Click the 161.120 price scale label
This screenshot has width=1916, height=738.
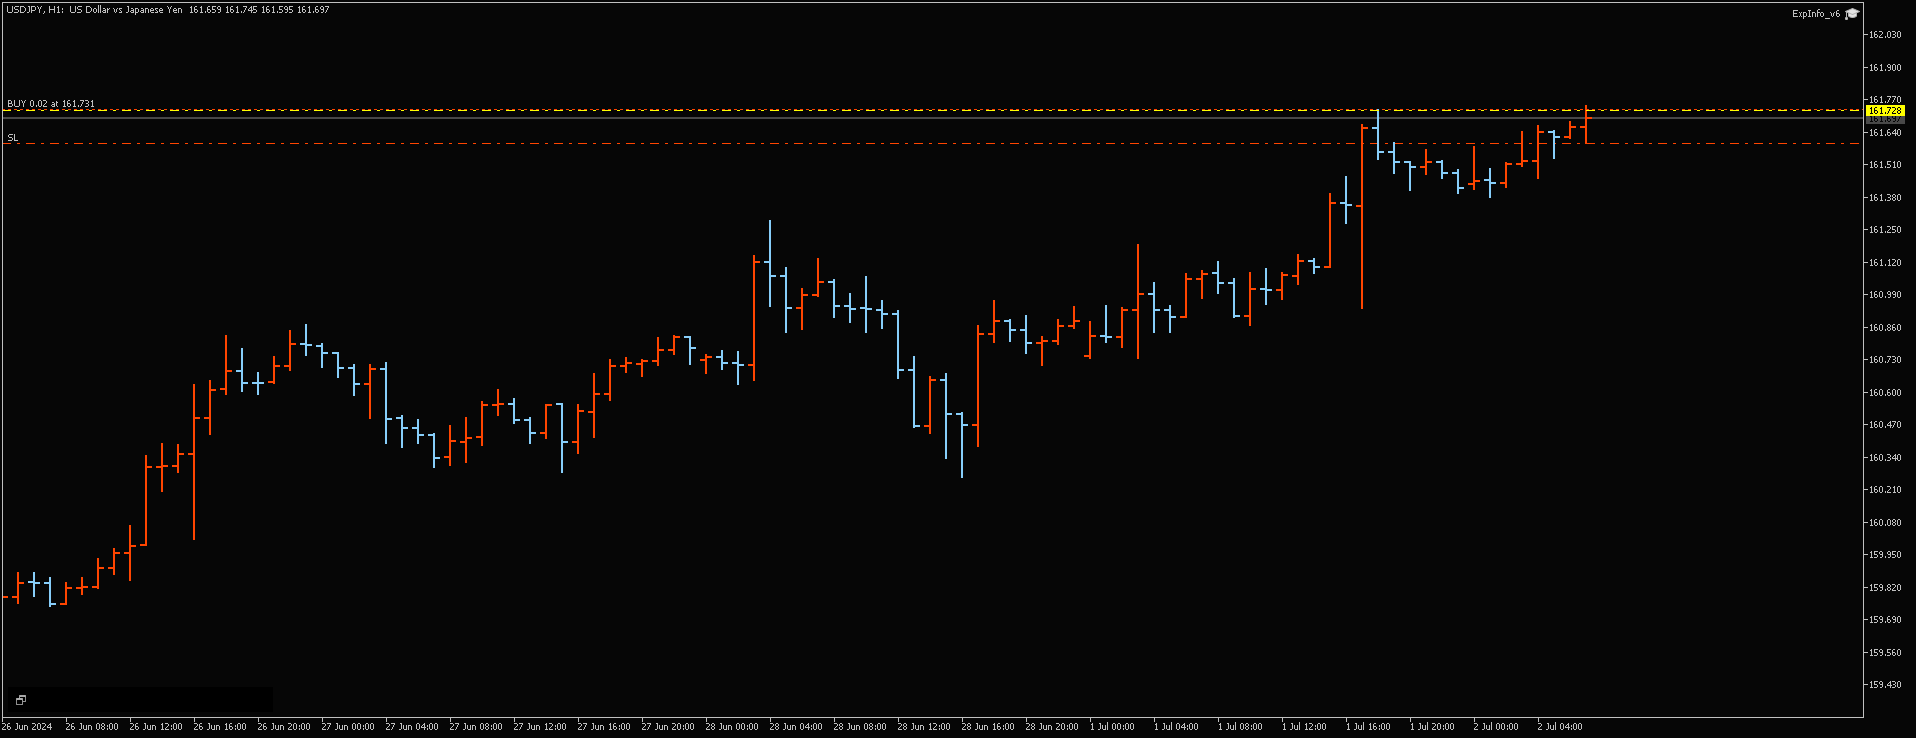(x=1885, y=263)
